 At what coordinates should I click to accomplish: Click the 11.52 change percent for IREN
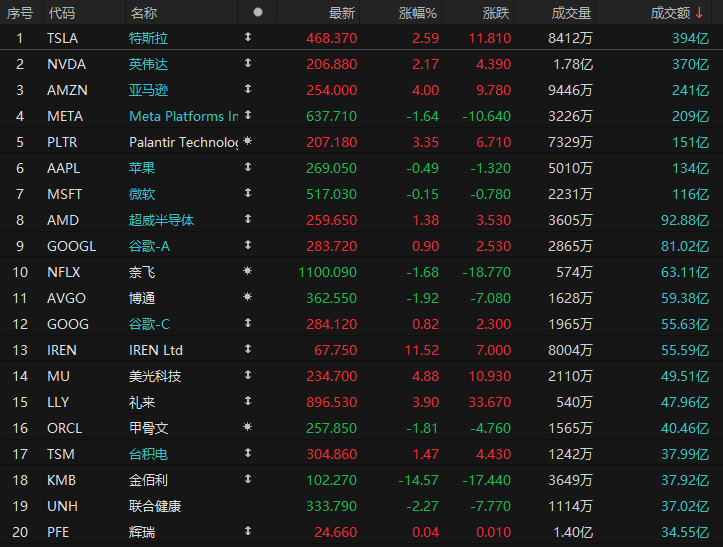click(x=422, y=350)
